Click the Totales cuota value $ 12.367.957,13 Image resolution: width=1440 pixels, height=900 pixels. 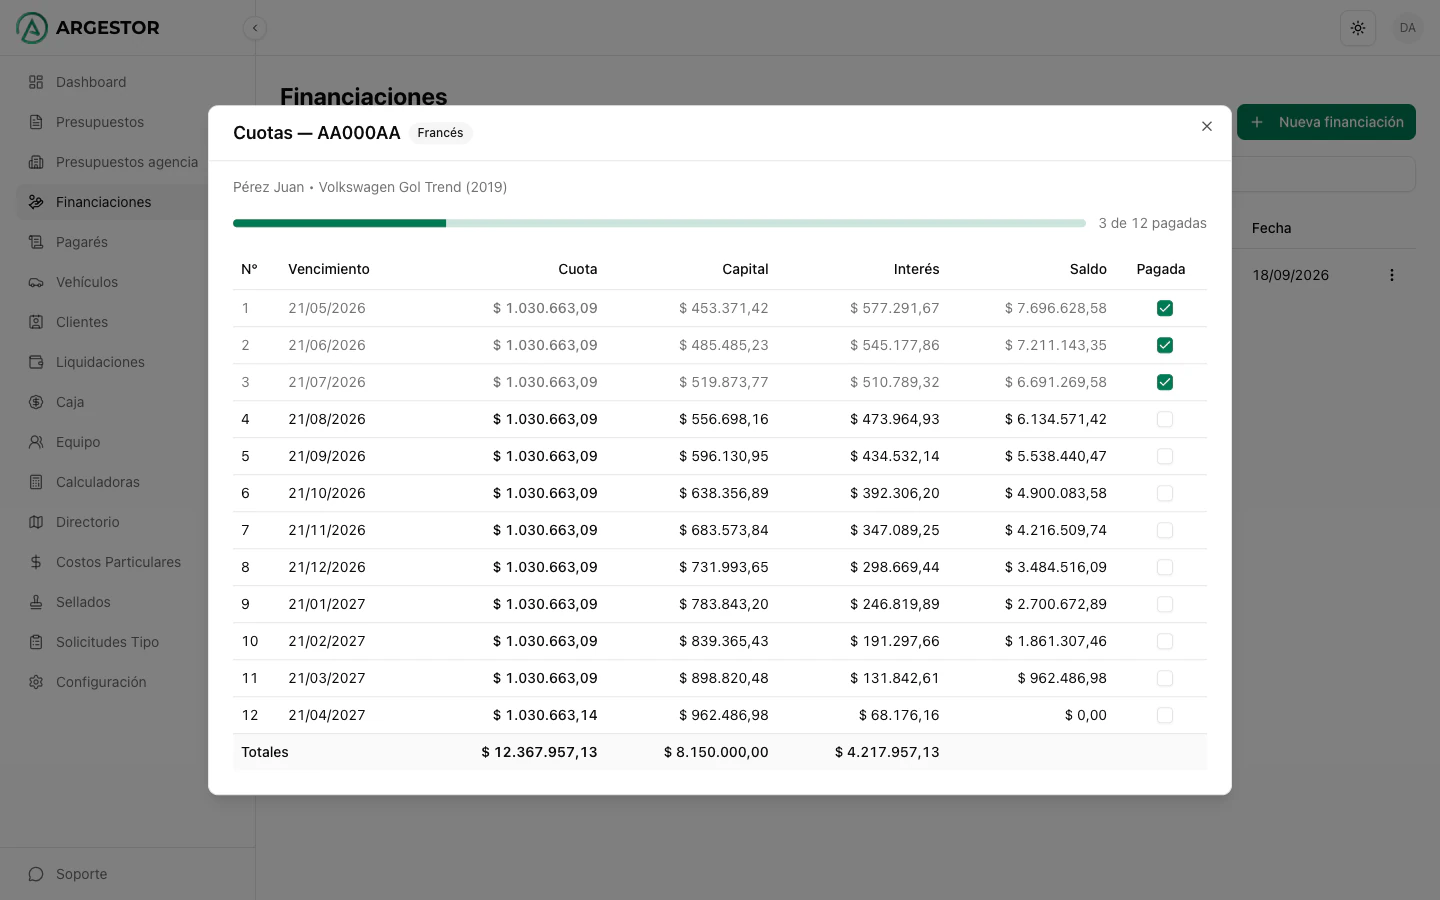coord(539,752)
